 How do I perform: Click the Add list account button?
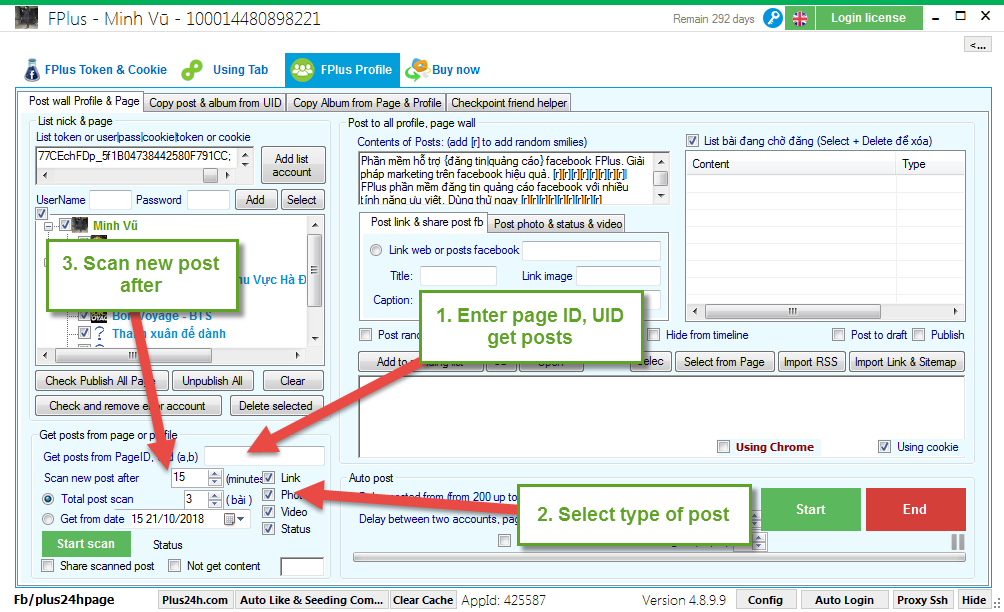click(x=293, y=165)
